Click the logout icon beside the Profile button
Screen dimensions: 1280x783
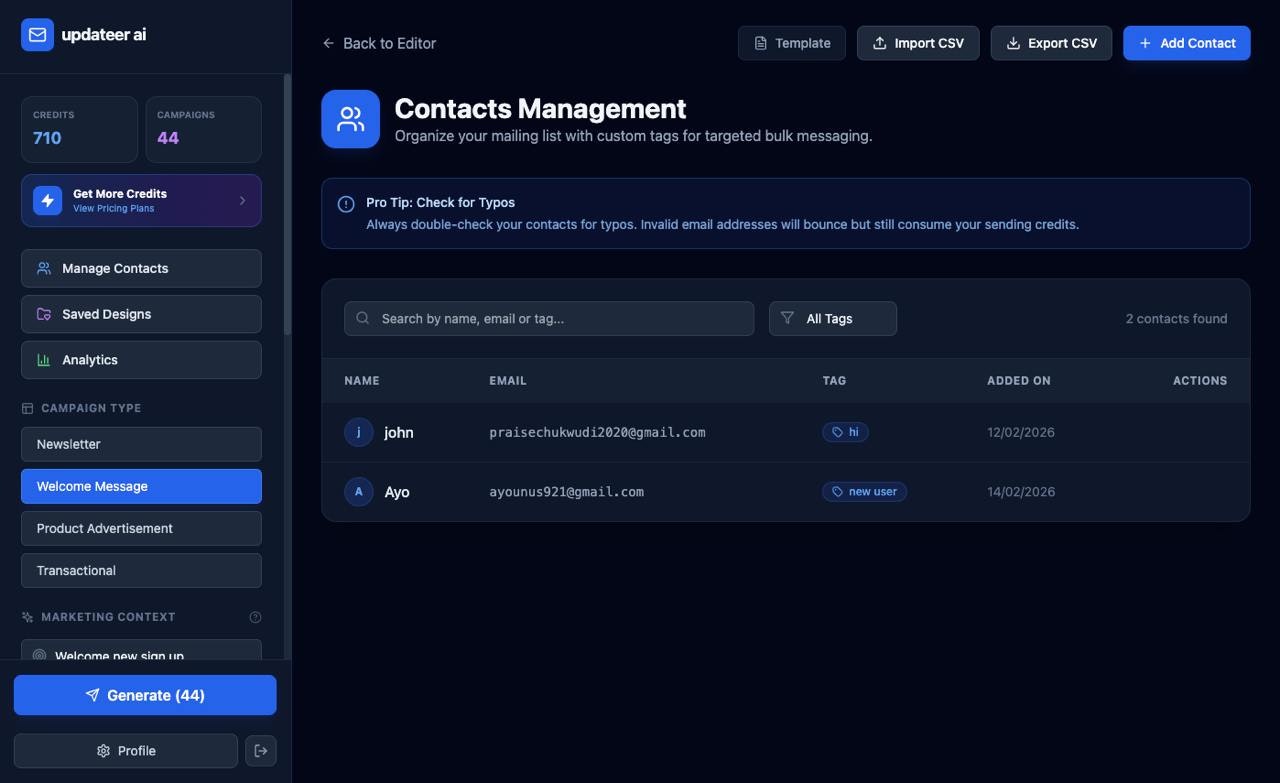click(x=260, y=750)
